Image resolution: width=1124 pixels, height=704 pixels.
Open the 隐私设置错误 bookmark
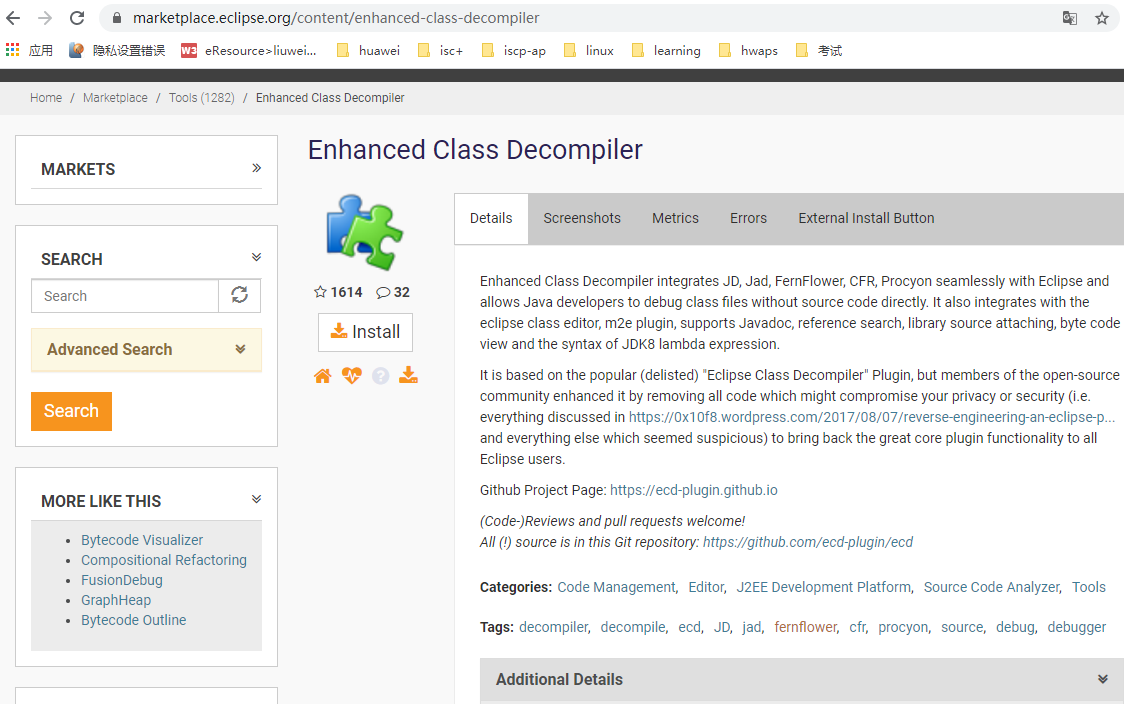click(117, 50)
